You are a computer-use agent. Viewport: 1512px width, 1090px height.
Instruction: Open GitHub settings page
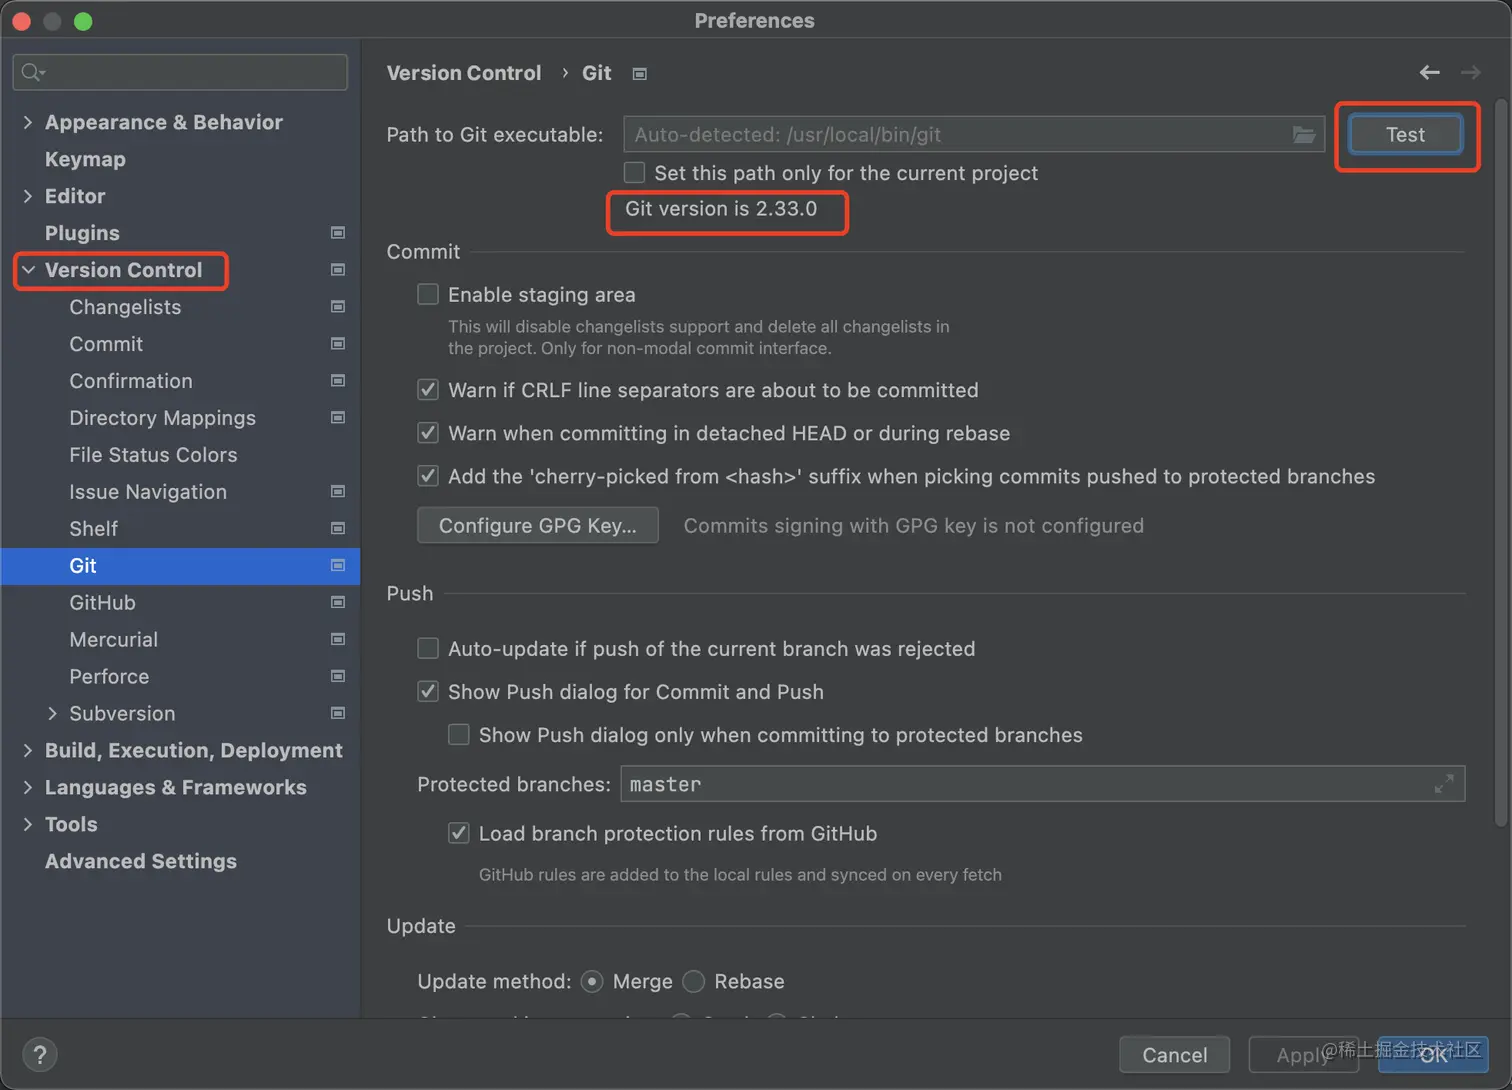pos(102,603)
